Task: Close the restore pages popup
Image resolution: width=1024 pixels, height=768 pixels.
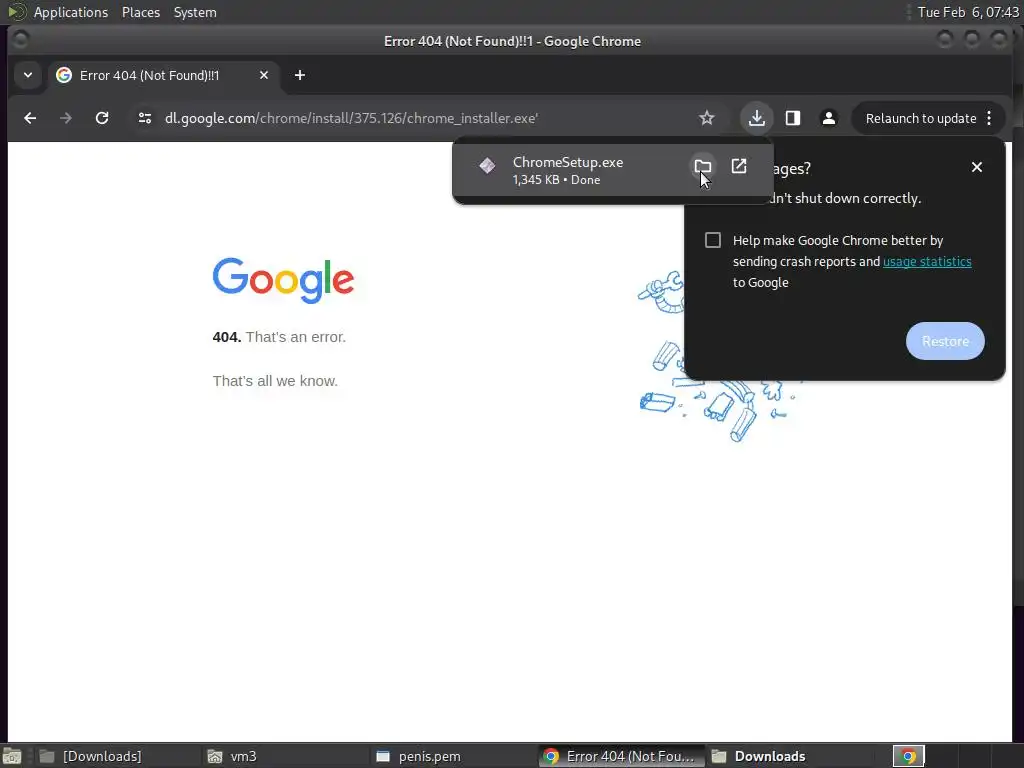Action: tap(977, 167)
